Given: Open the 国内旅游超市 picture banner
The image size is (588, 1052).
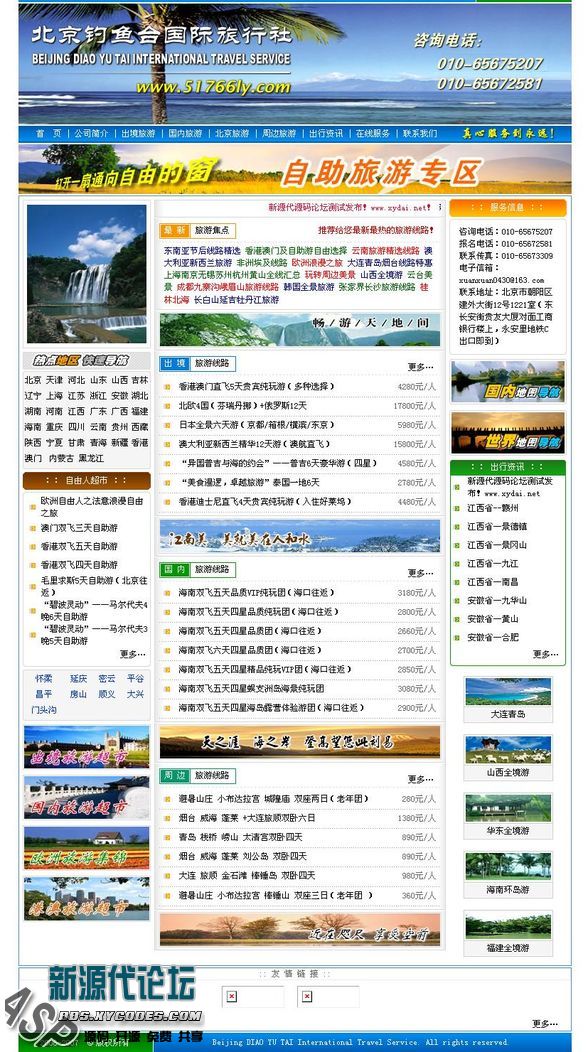Looking at the screenshot, I should tap(87, 797).
